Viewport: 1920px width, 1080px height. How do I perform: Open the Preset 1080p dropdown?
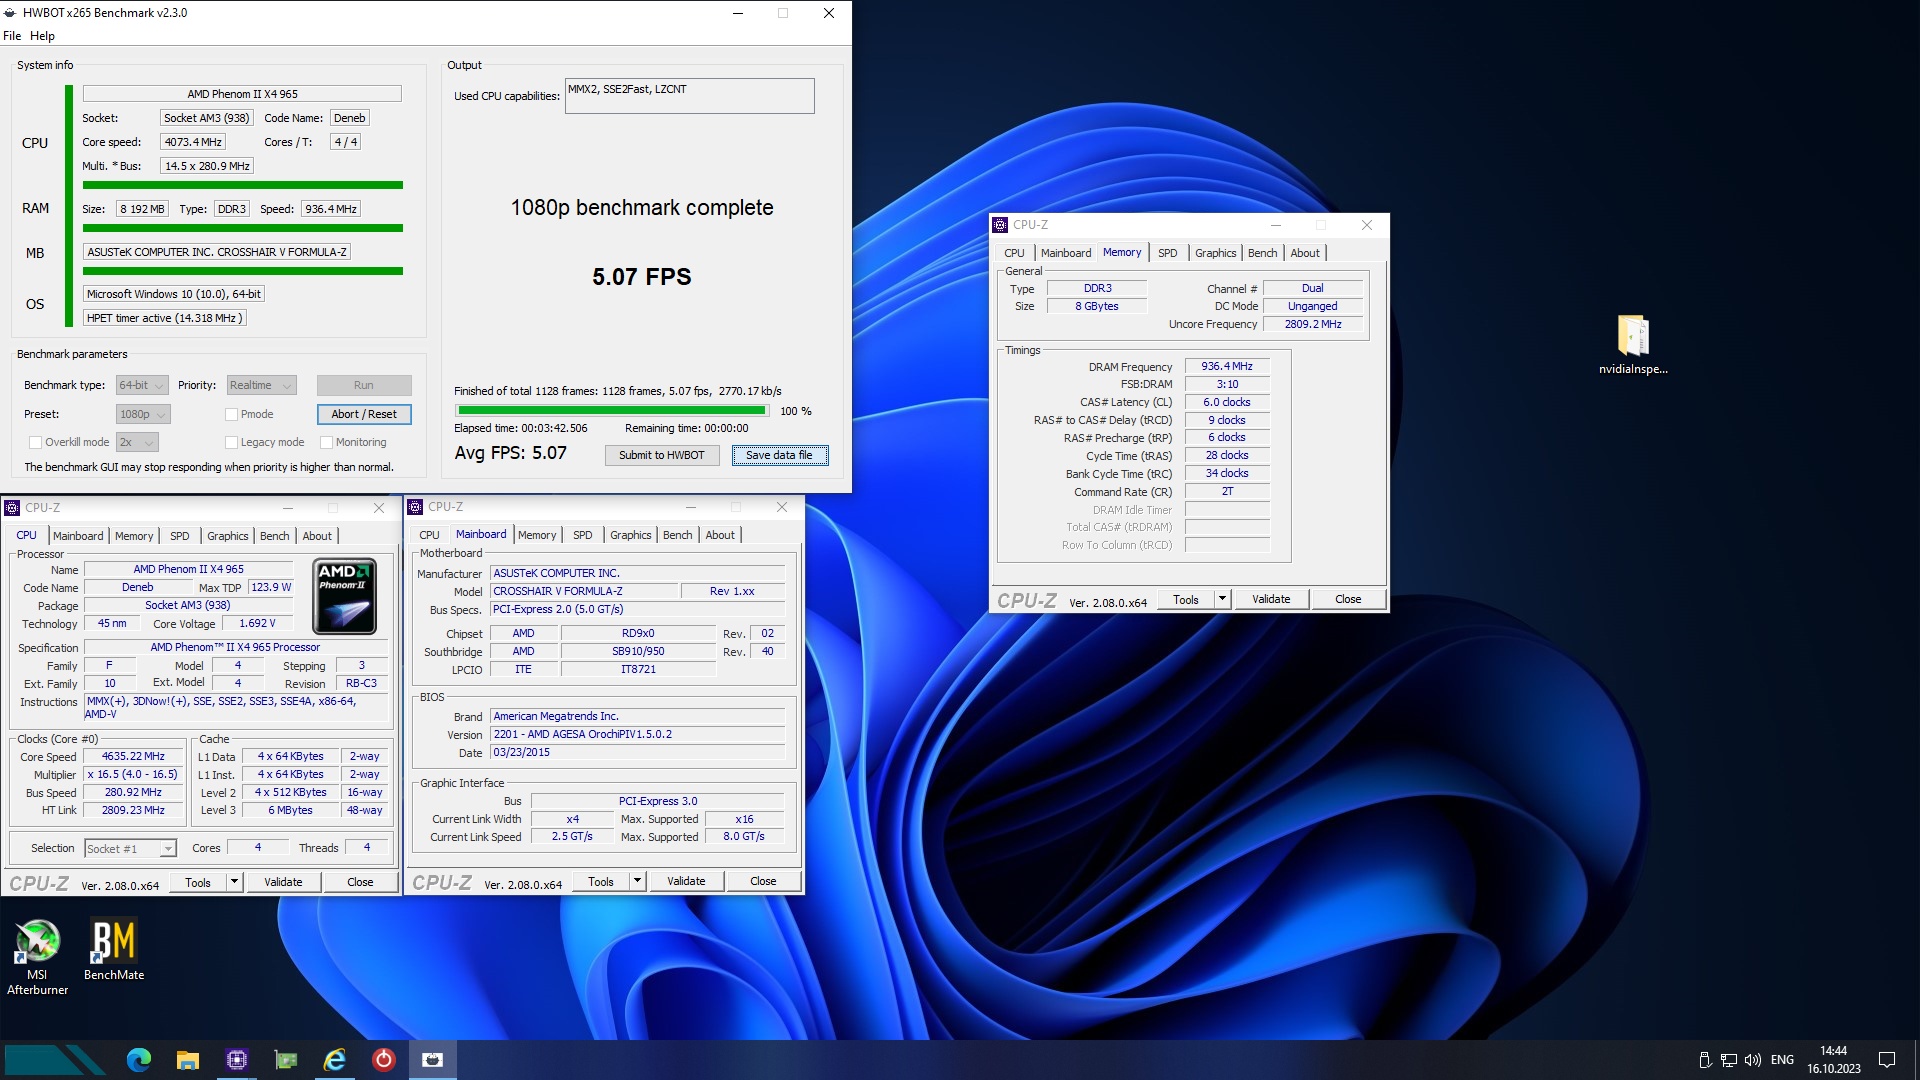[x=143, y=414]
